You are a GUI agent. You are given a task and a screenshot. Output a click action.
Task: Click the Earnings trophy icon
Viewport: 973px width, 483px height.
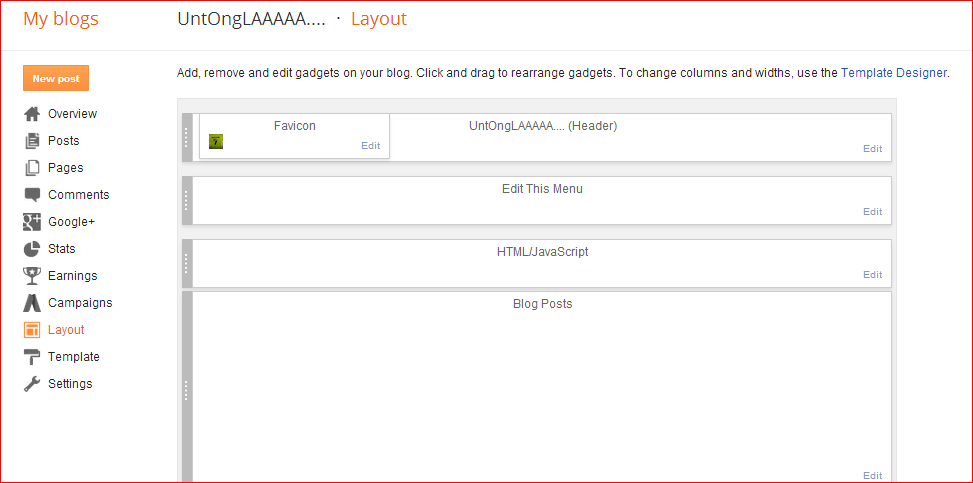point(32,276)
